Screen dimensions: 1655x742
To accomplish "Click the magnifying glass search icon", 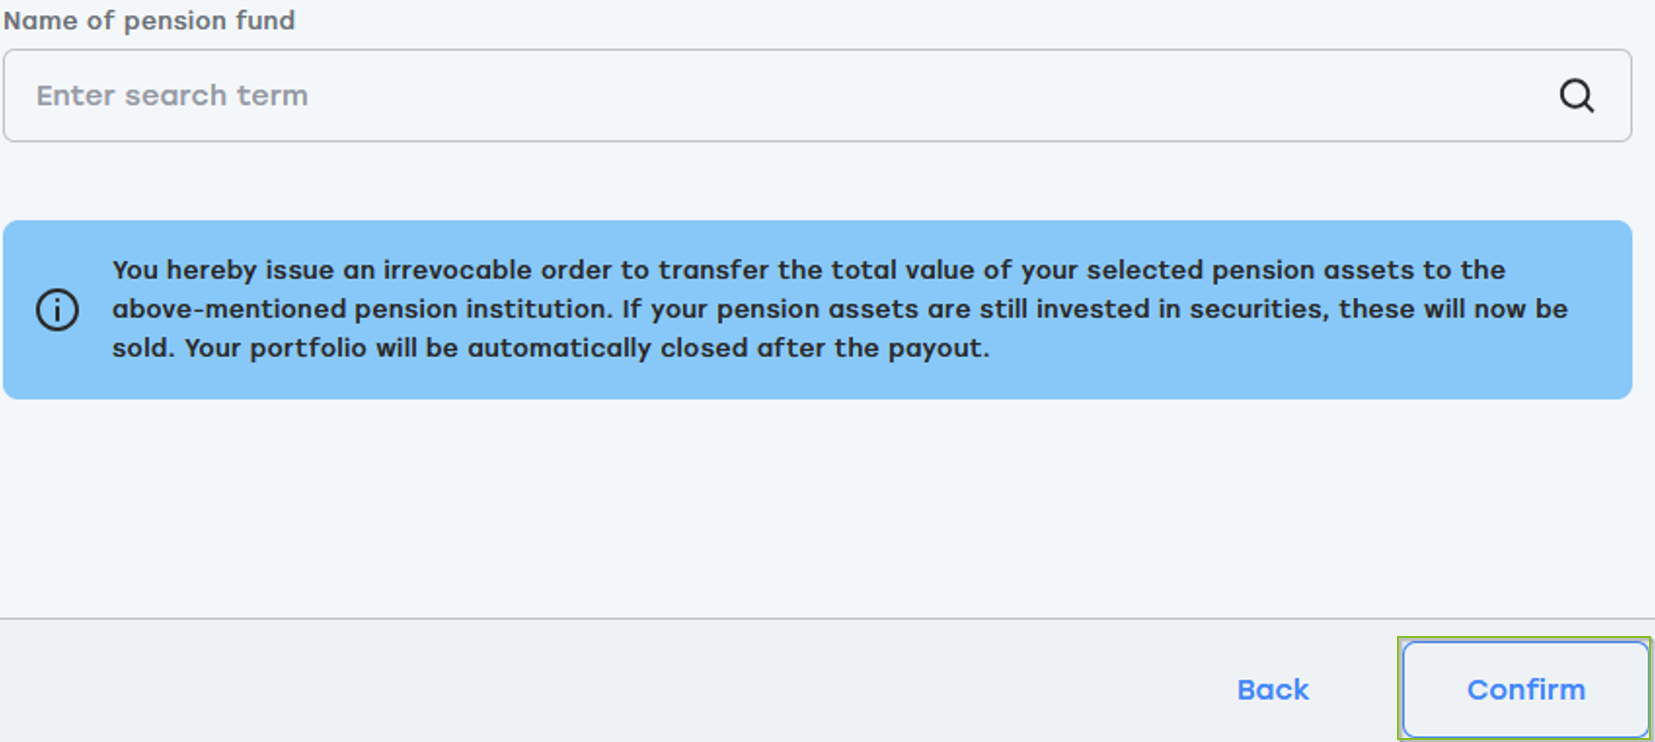I will point(1577,96).
